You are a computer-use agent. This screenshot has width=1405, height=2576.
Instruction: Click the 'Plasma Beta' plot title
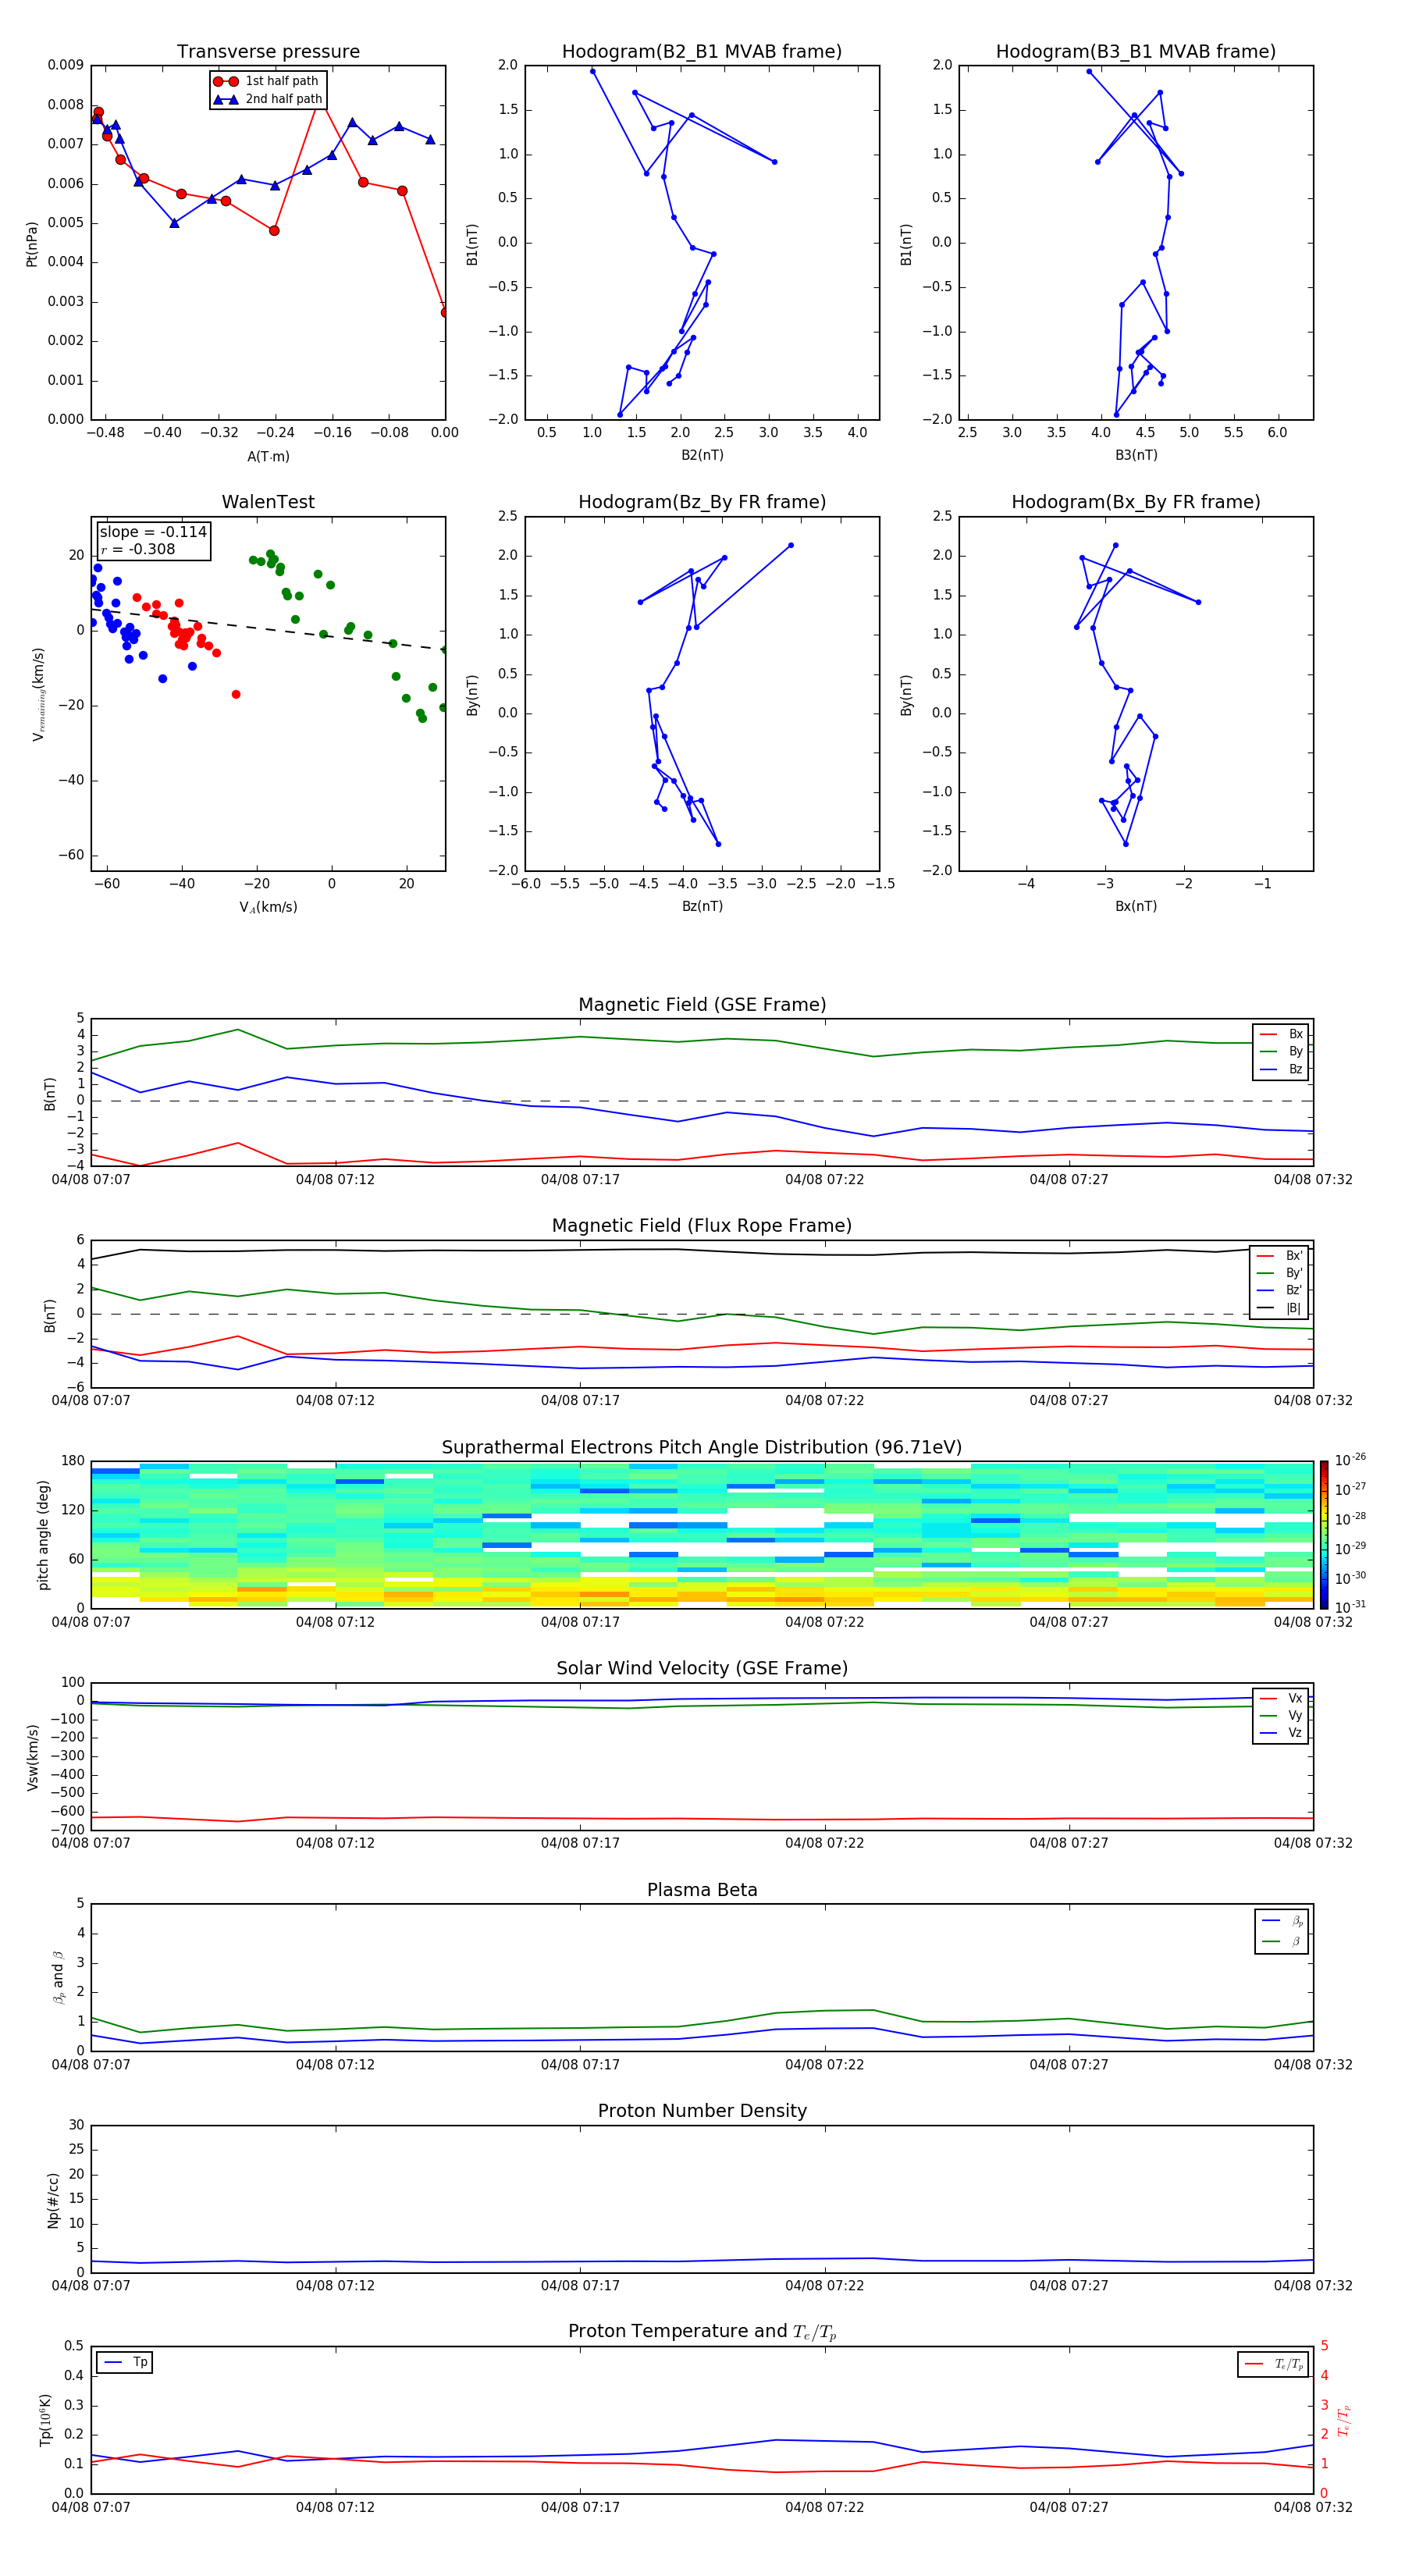702,1890
